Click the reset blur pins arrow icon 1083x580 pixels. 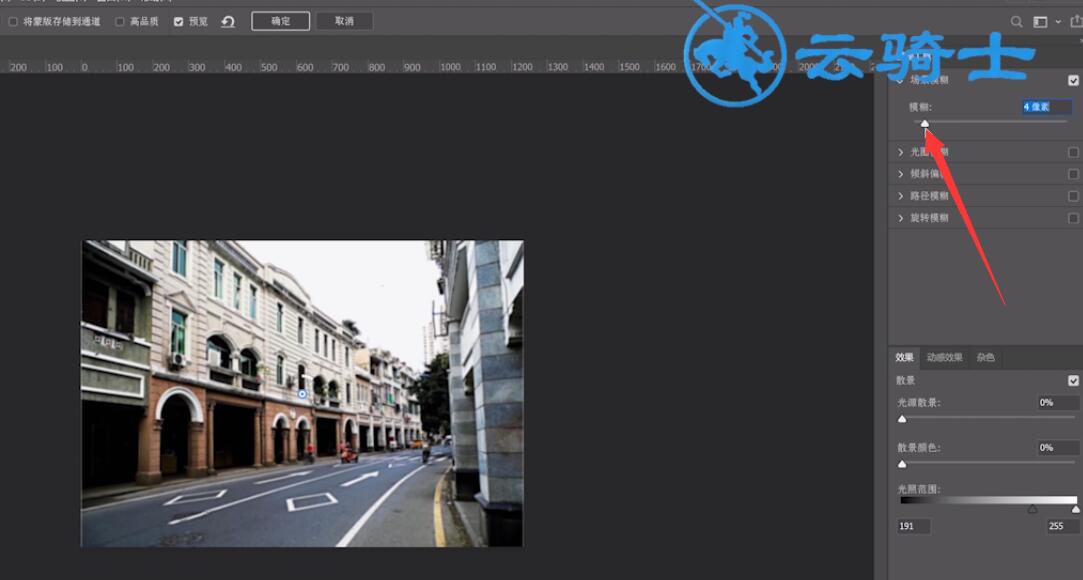tap(228, 21)
